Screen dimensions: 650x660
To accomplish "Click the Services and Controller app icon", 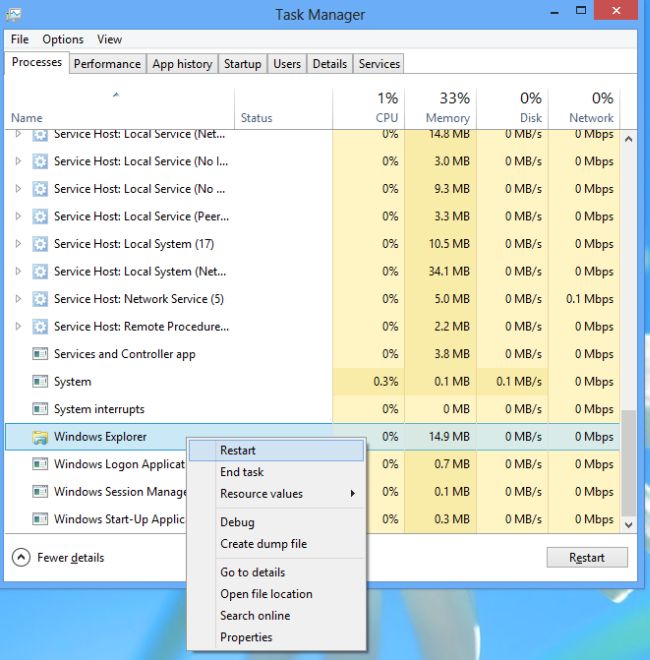I will [x=40, y=354].
